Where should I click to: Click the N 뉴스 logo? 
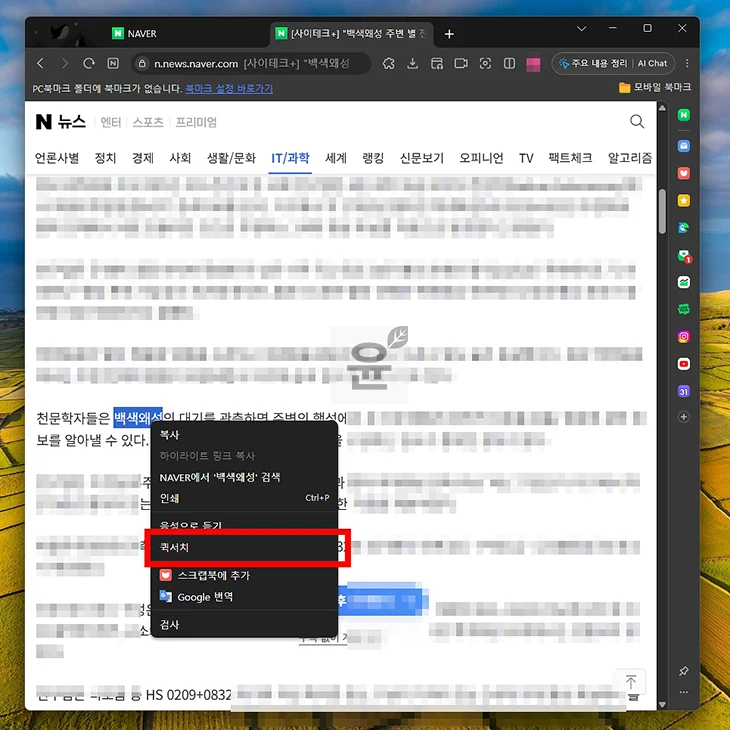point(61,122)
